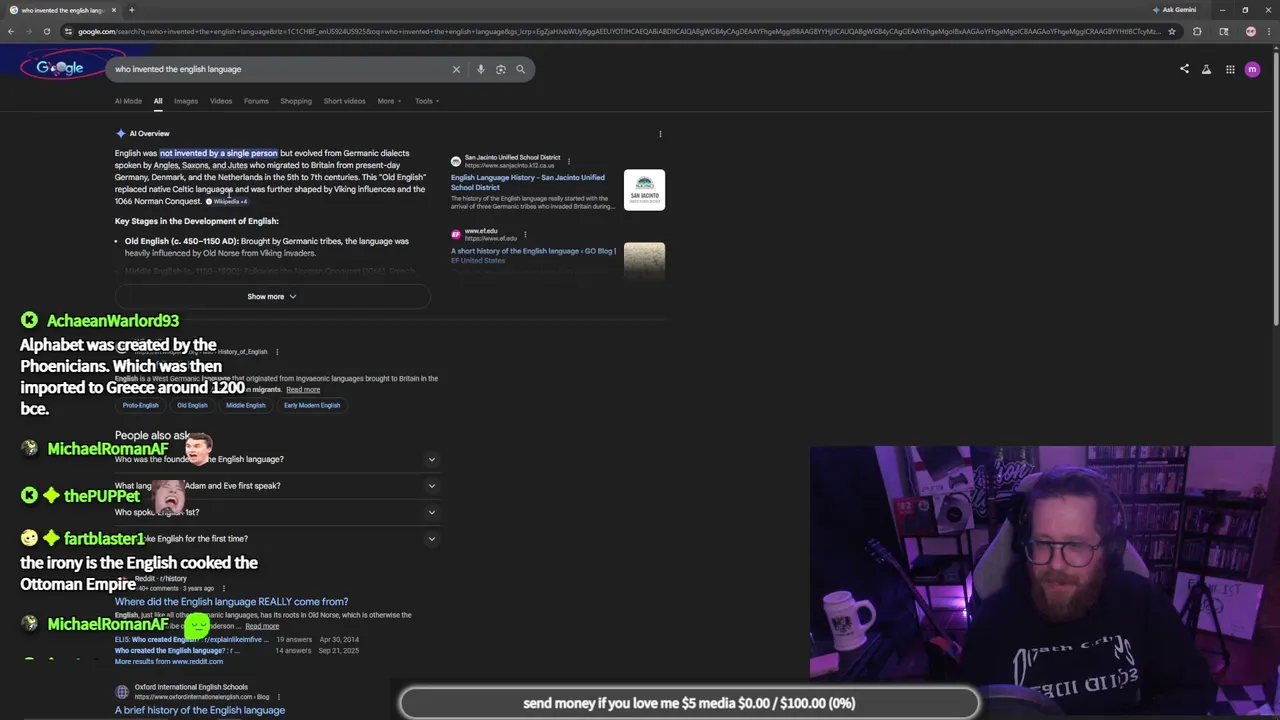Expand 'spoke English for the first time?' question
The image size is (1280, 720).
tap(275, 538)
